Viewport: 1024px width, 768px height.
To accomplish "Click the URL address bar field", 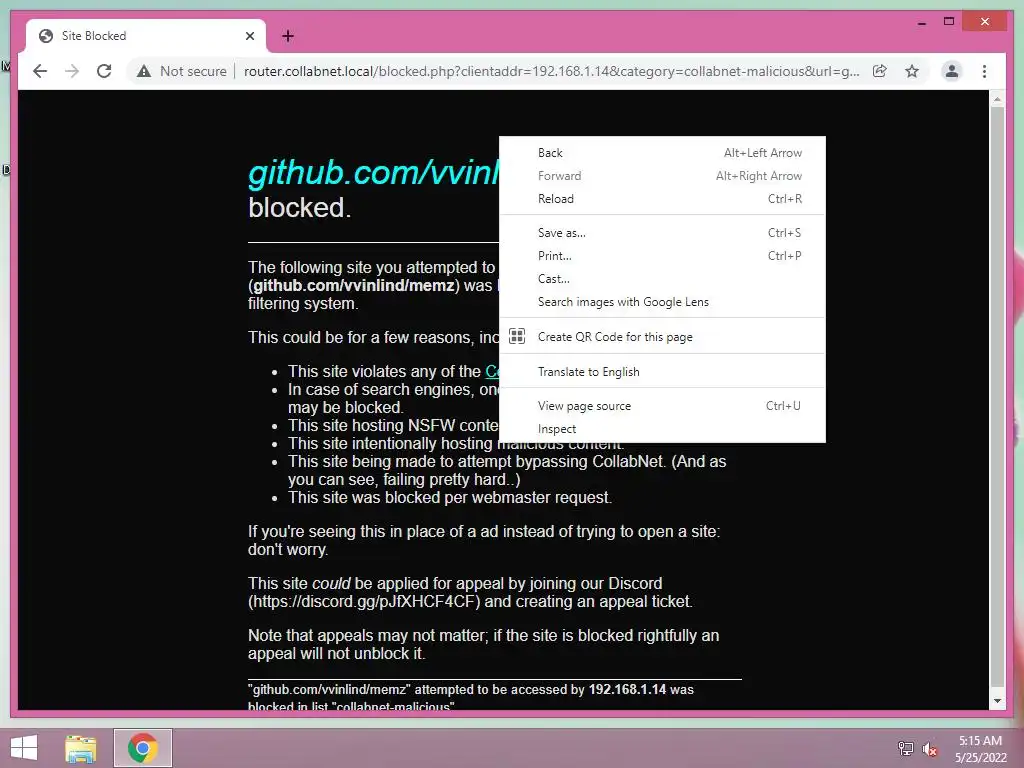I will click(552, 71).
